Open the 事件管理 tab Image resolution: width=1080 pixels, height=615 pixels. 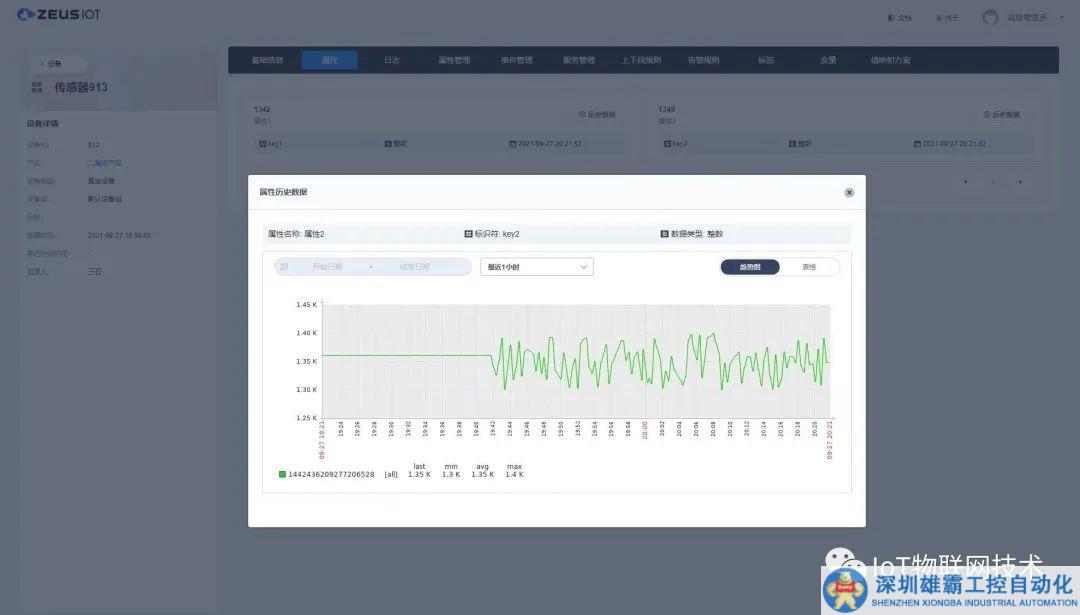point(516,60)
